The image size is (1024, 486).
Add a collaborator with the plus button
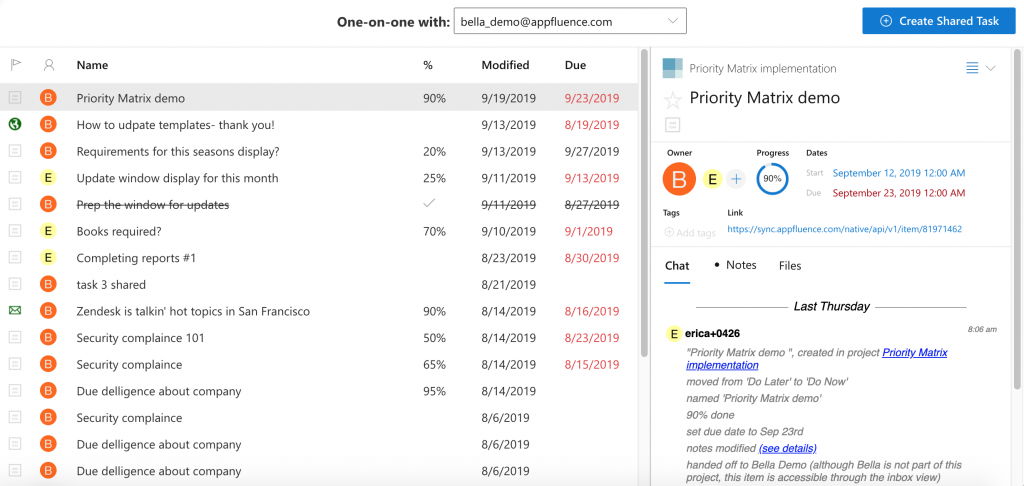(x=736, y=179)
